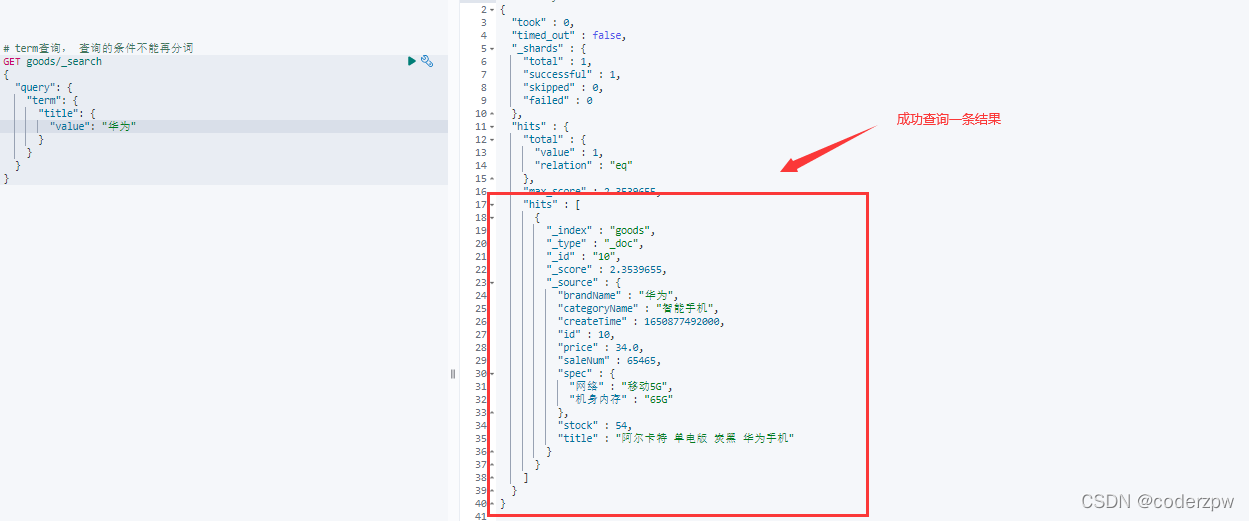Click the request line GET goods/_search

point(52,61)
